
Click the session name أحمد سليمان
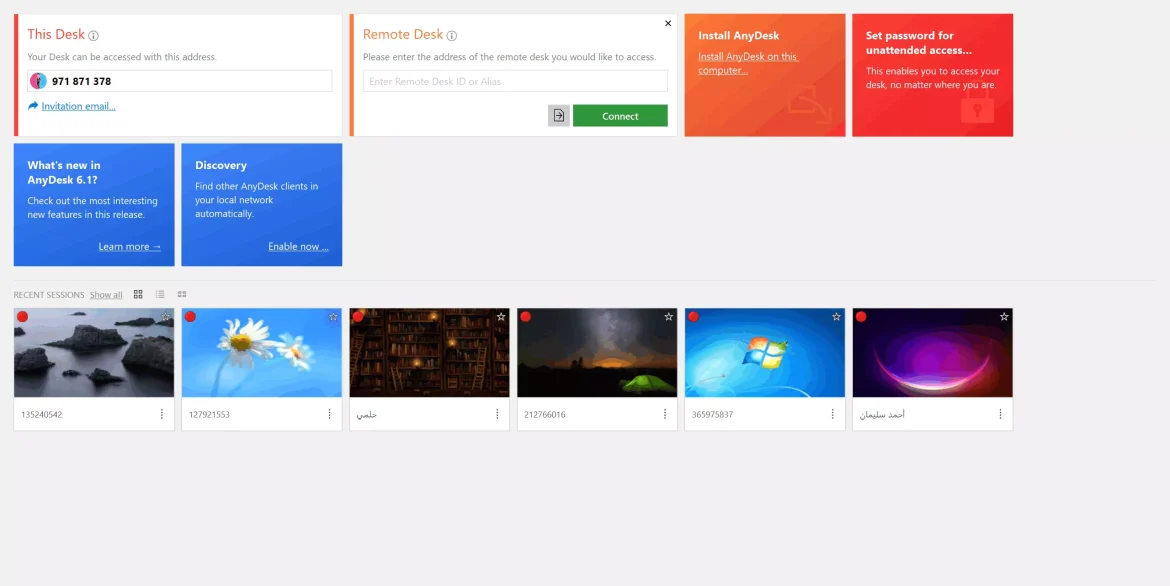[x=882, y=414]
